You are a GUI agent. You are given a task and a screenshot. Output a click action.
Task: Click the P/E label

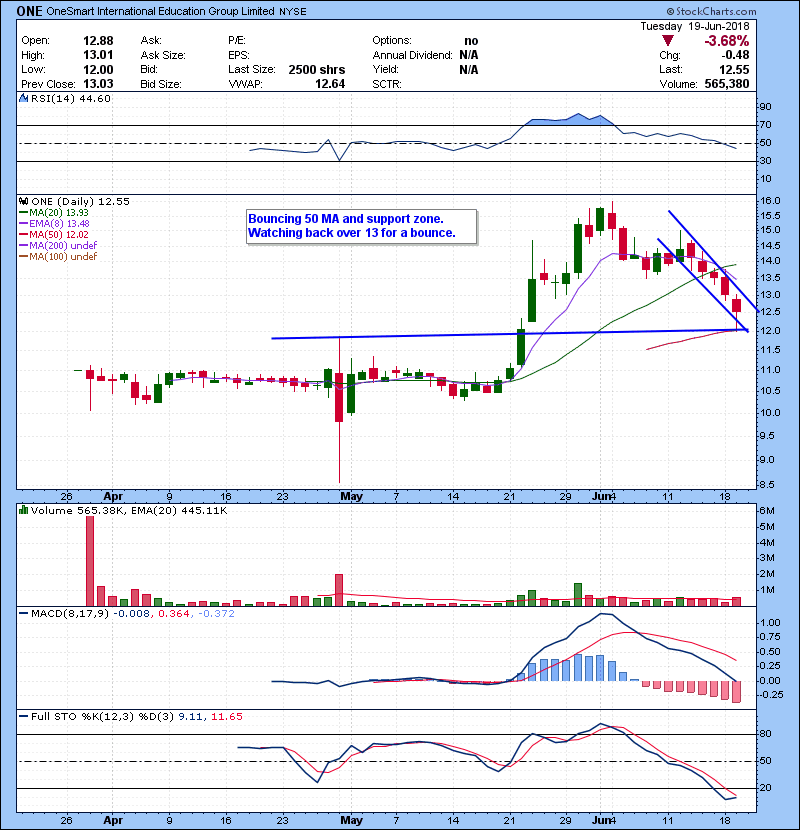point(237,40)
